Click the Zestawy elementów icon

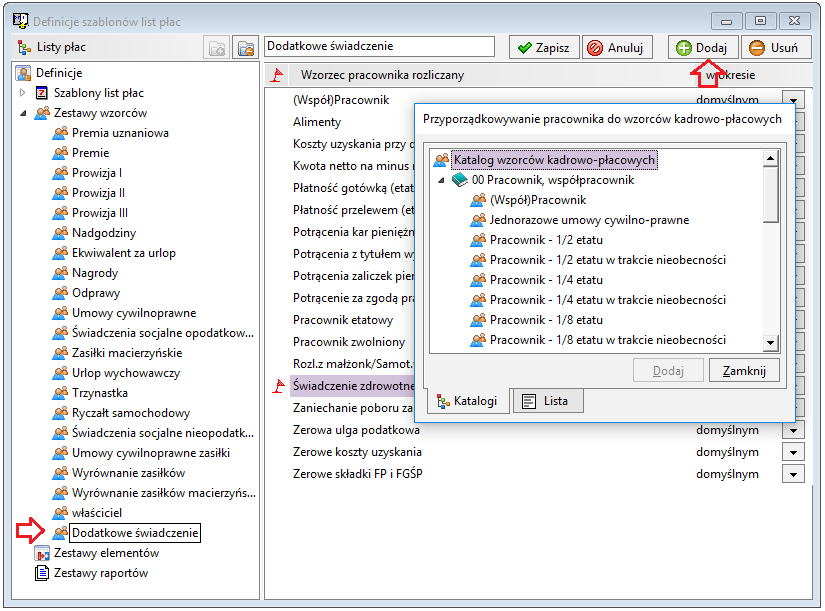pos(42,553)
